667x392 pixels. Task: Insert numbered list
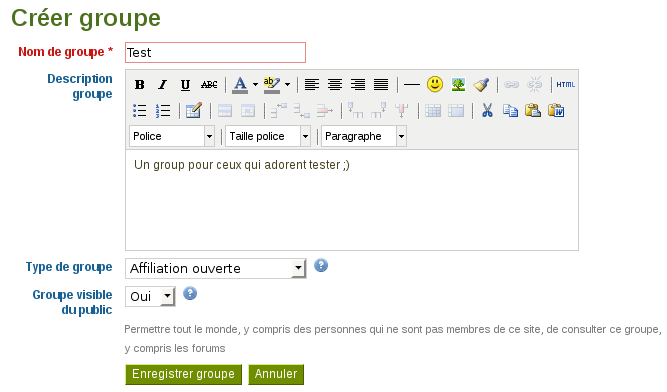tap(162, 111)
